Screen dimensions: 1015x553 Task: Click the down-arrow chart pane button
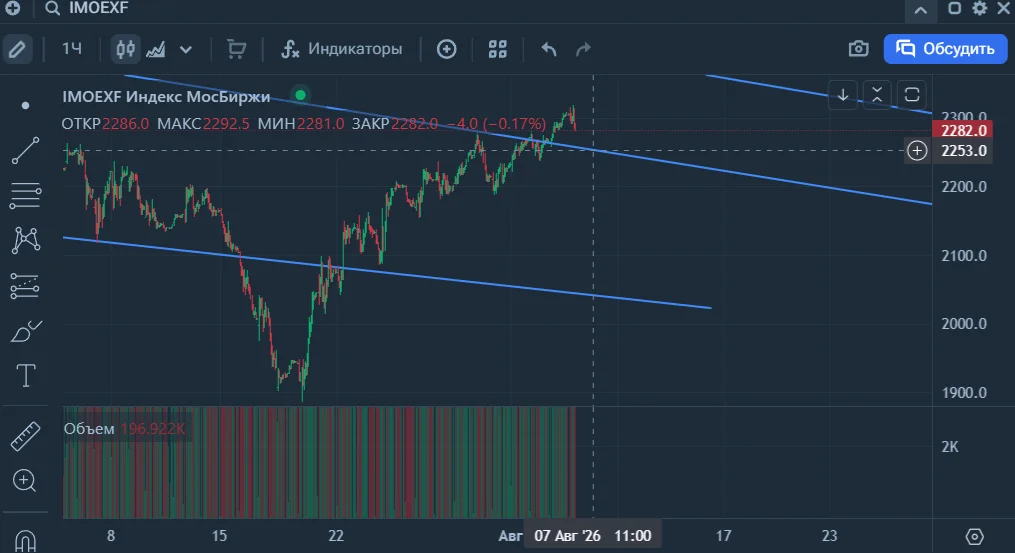[843, 95]
